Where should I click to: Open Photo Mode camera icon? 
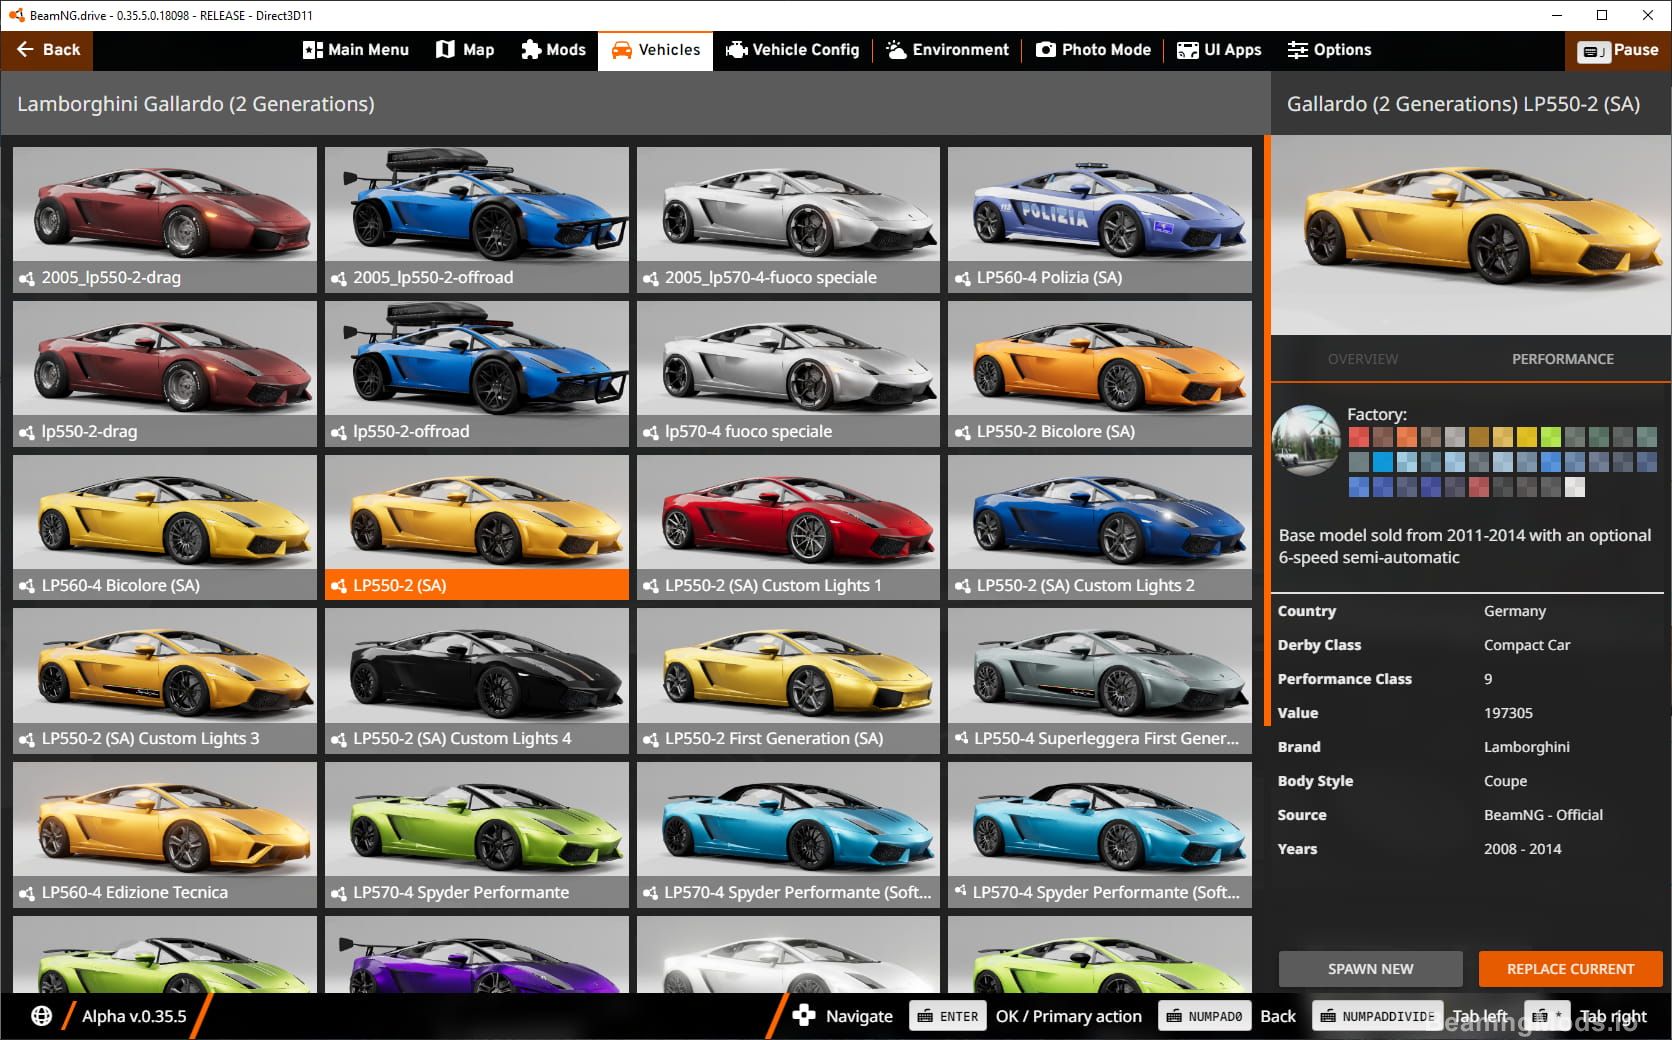1045,50
